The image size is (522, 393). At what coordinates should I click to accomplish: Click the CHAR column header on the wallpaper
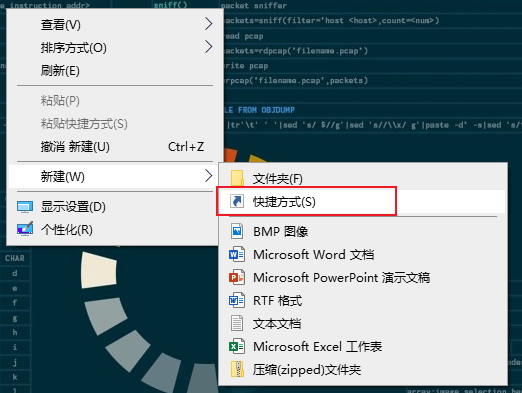tap(15, 258)
